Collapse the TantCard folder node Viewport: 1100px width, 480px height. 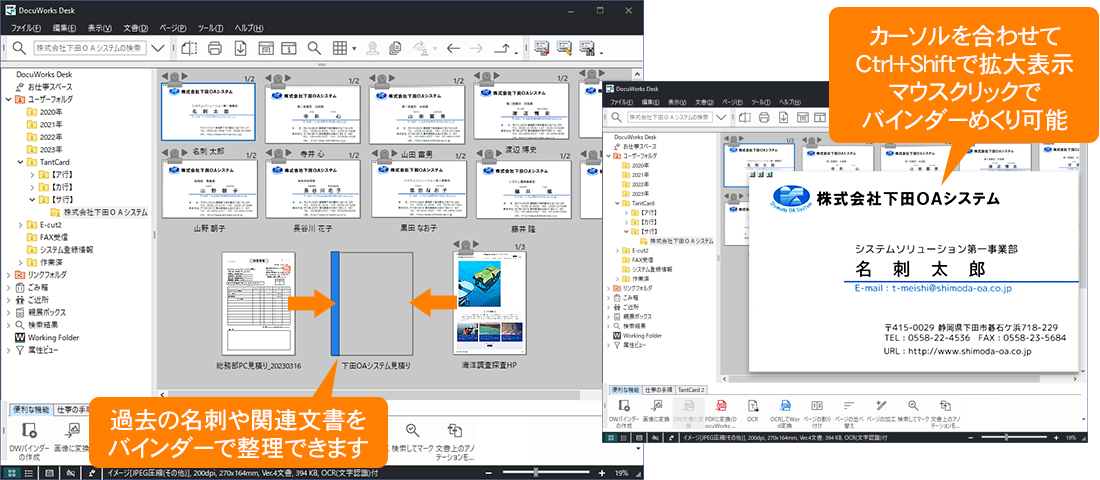[x=20, y=161]
